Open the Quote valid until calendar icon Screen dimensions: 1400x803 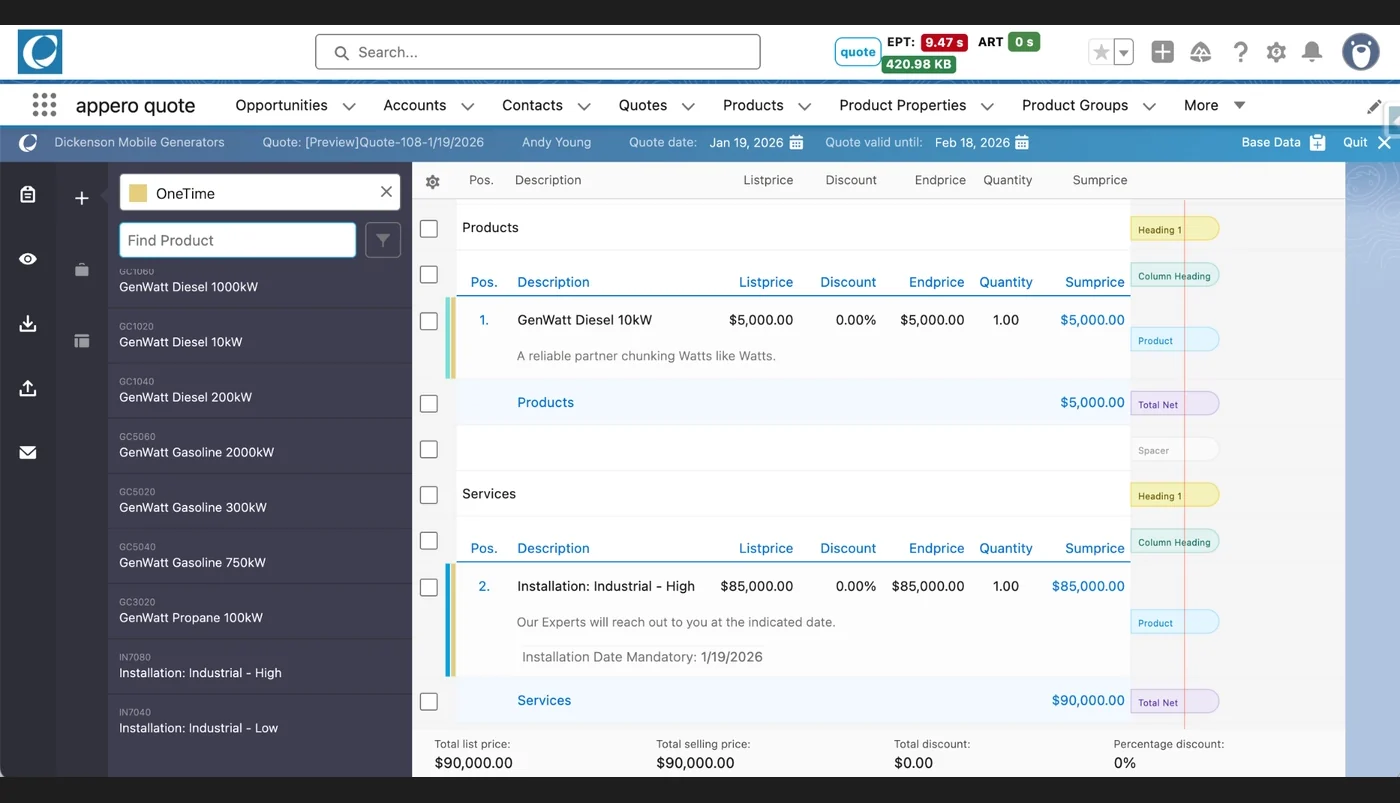(1022, 142)
